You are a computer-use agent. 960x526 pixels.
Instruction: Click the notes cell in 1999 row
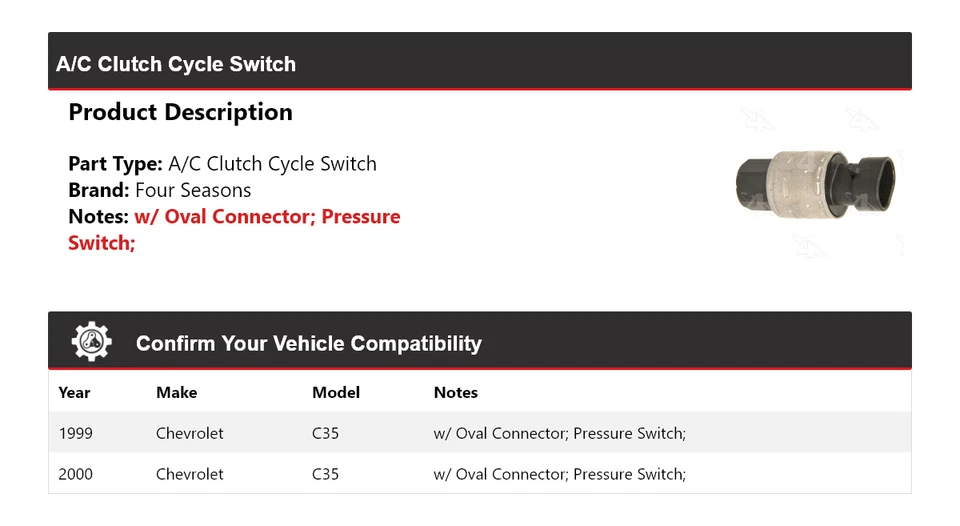(x=559, y=433)
